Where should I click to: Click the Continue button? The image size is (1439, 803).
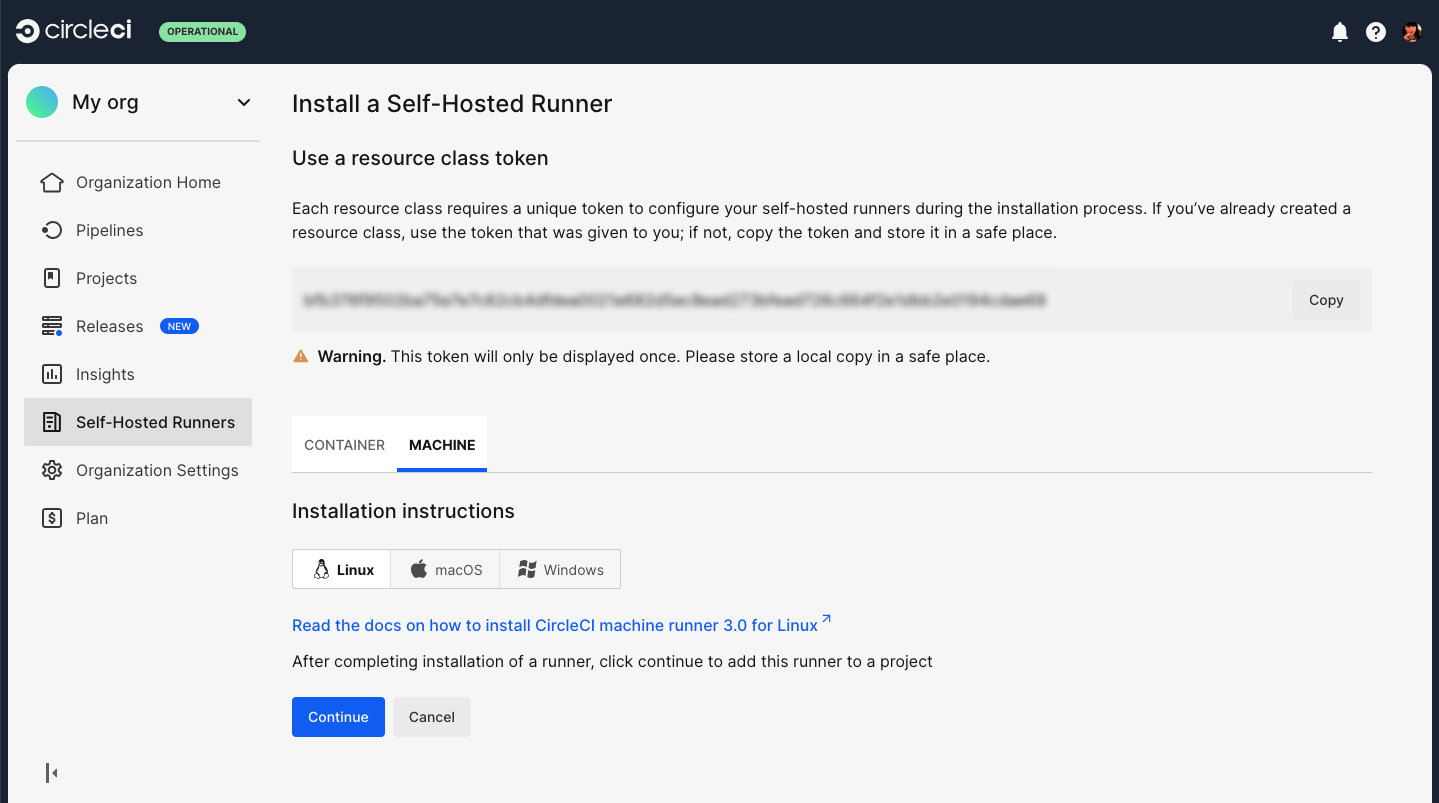tap(338, 717)
